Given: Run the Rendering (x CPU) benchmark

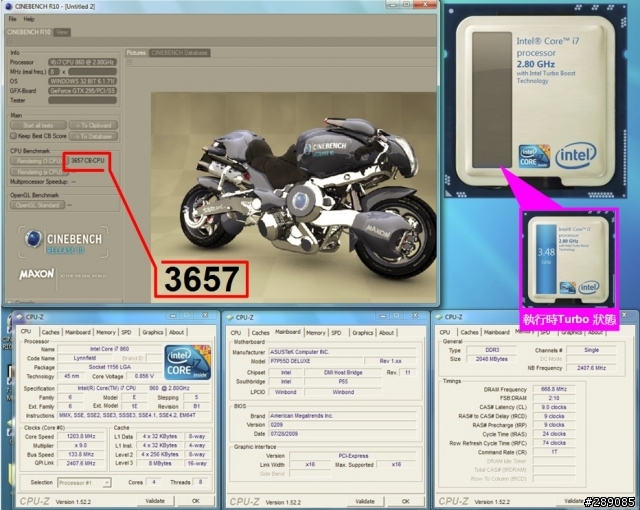Looking at the screenshot, I should [x=39, y=172].
